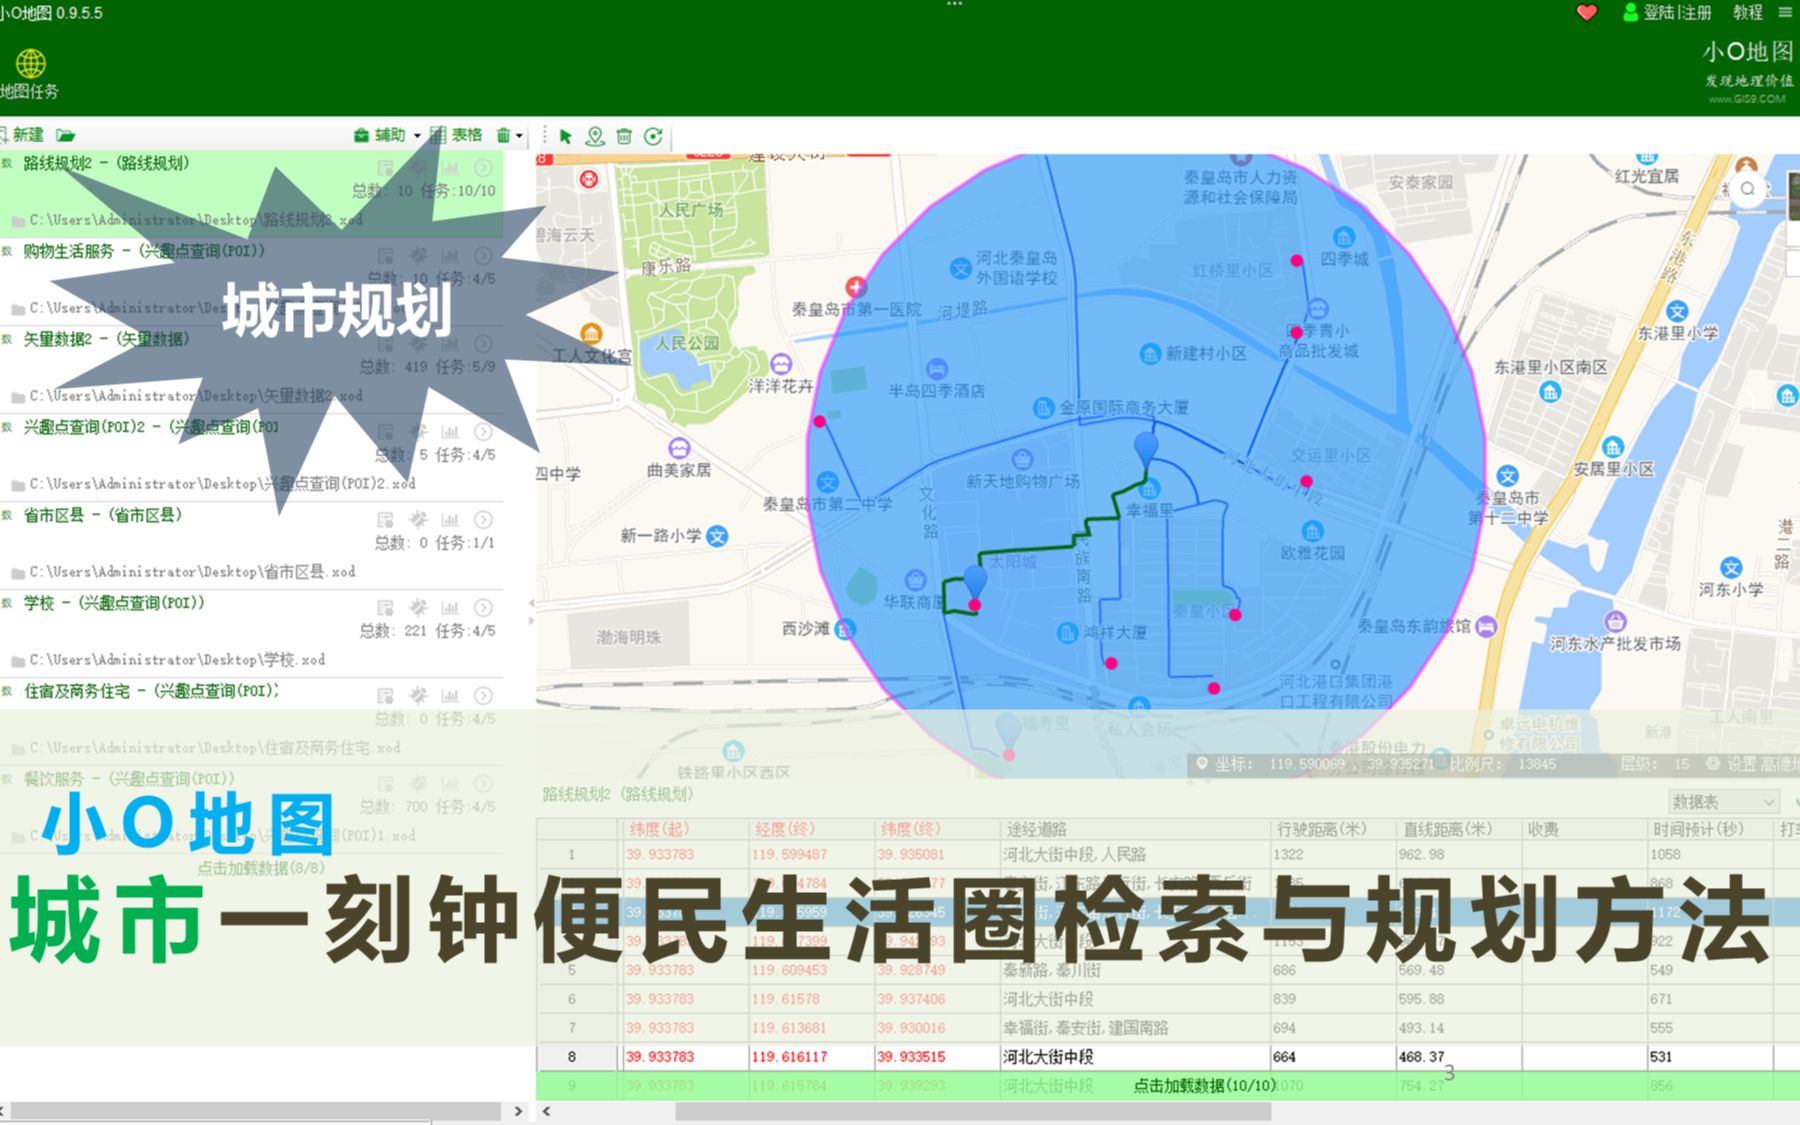Image resolution: width=1800 pixels, height=1125 pixels.
Task: Click gear icon in 学校 row
Action: pos(418,608)
